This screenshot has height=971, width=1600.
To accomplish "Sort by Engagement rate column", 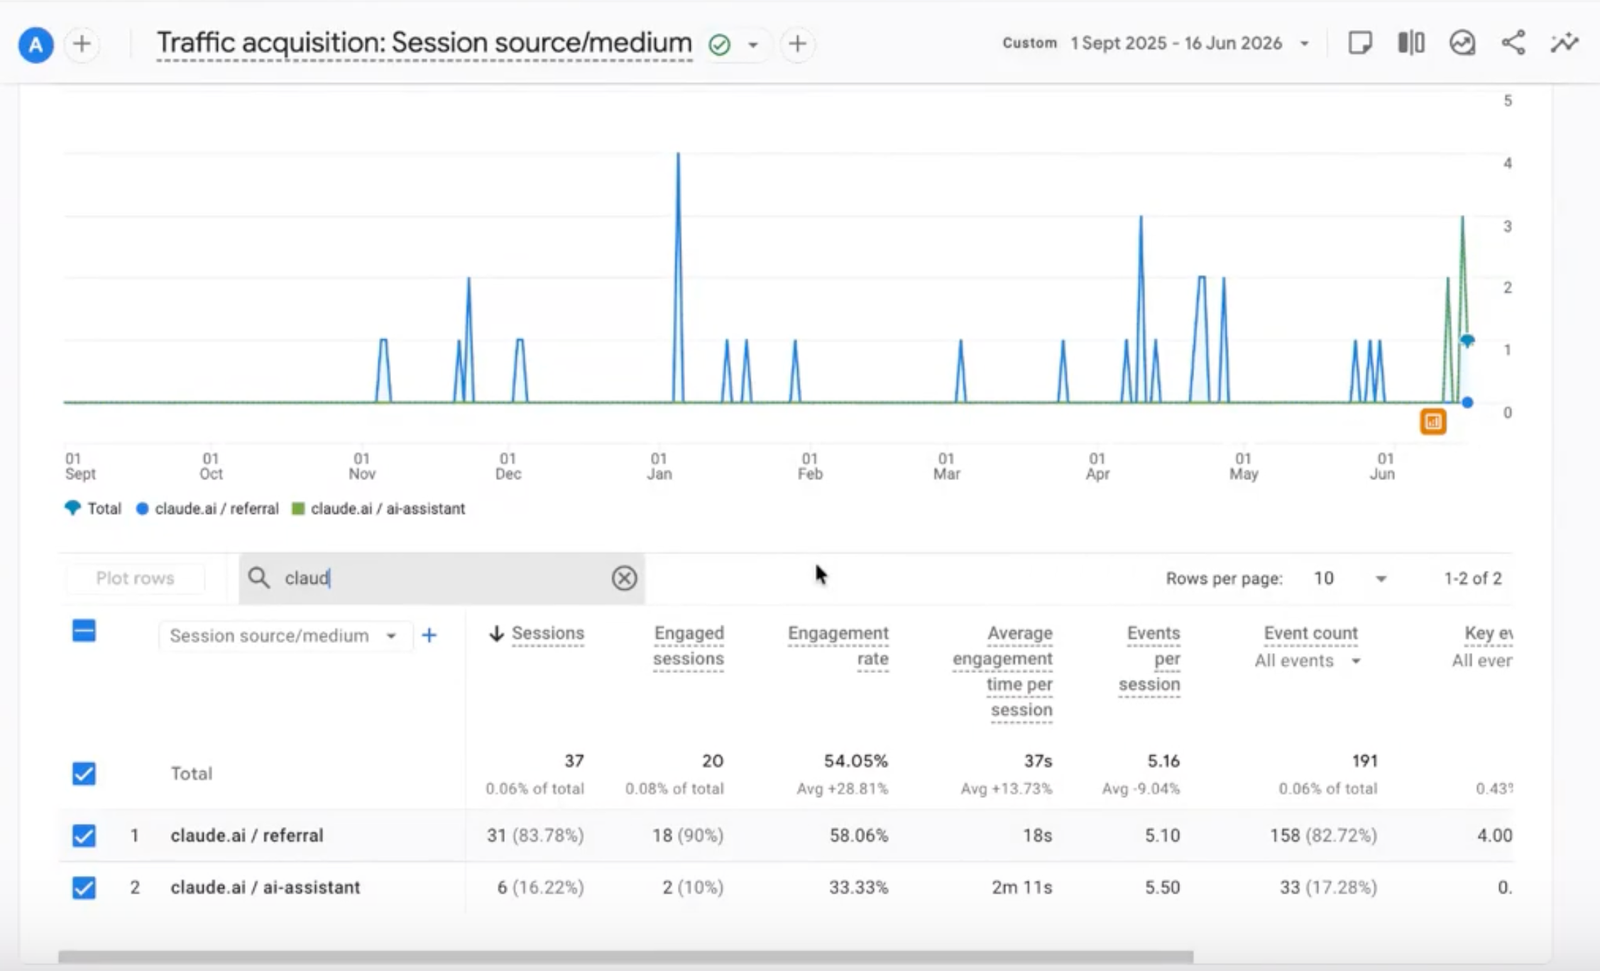I will click(838, 646).
